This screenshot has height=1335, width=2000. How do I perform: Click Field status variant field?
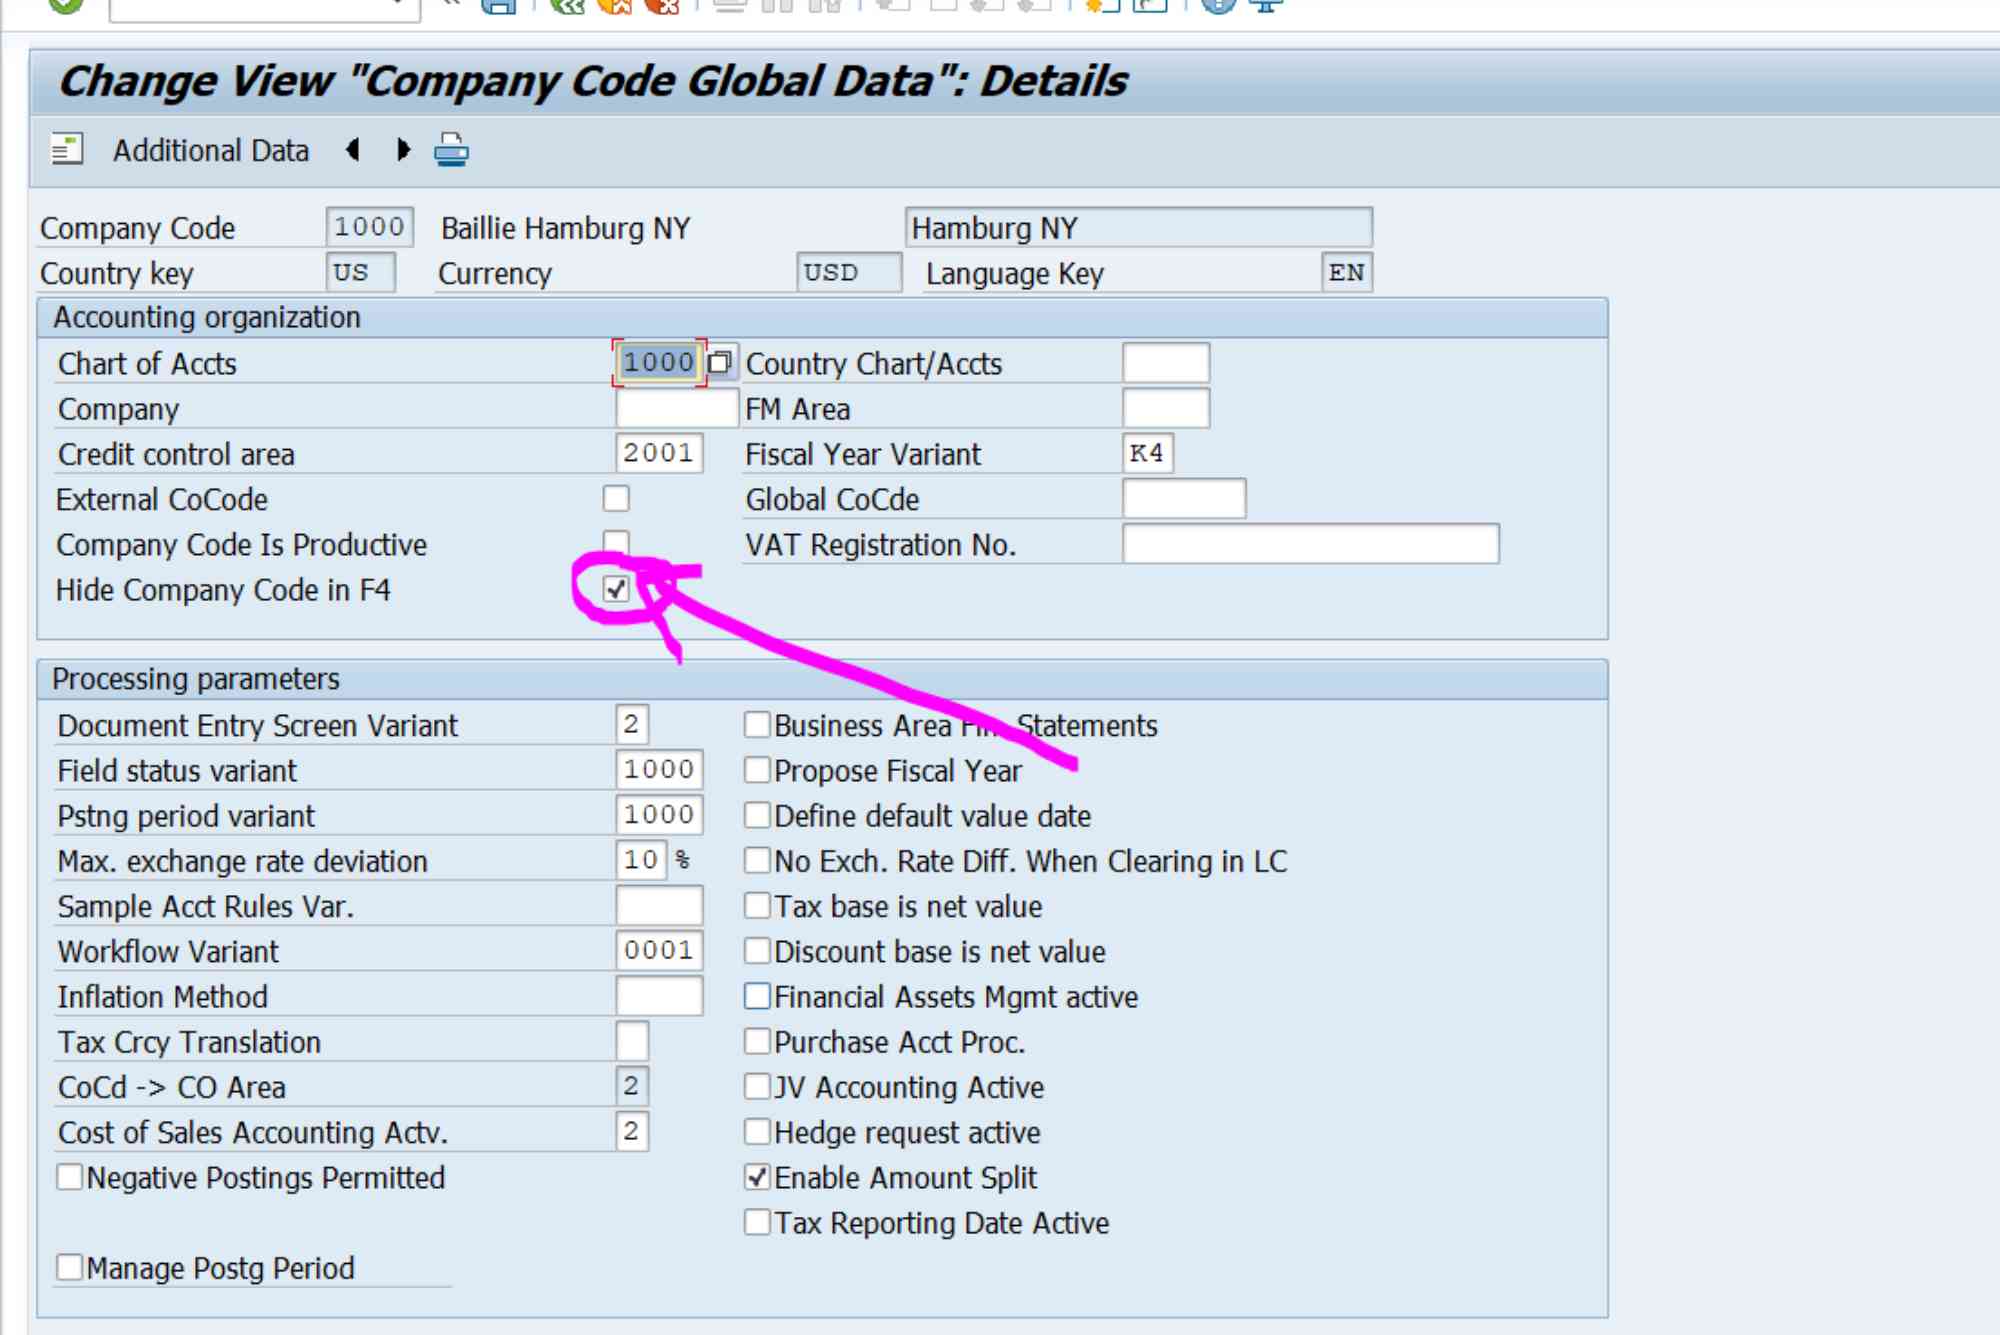coord(659,769)
